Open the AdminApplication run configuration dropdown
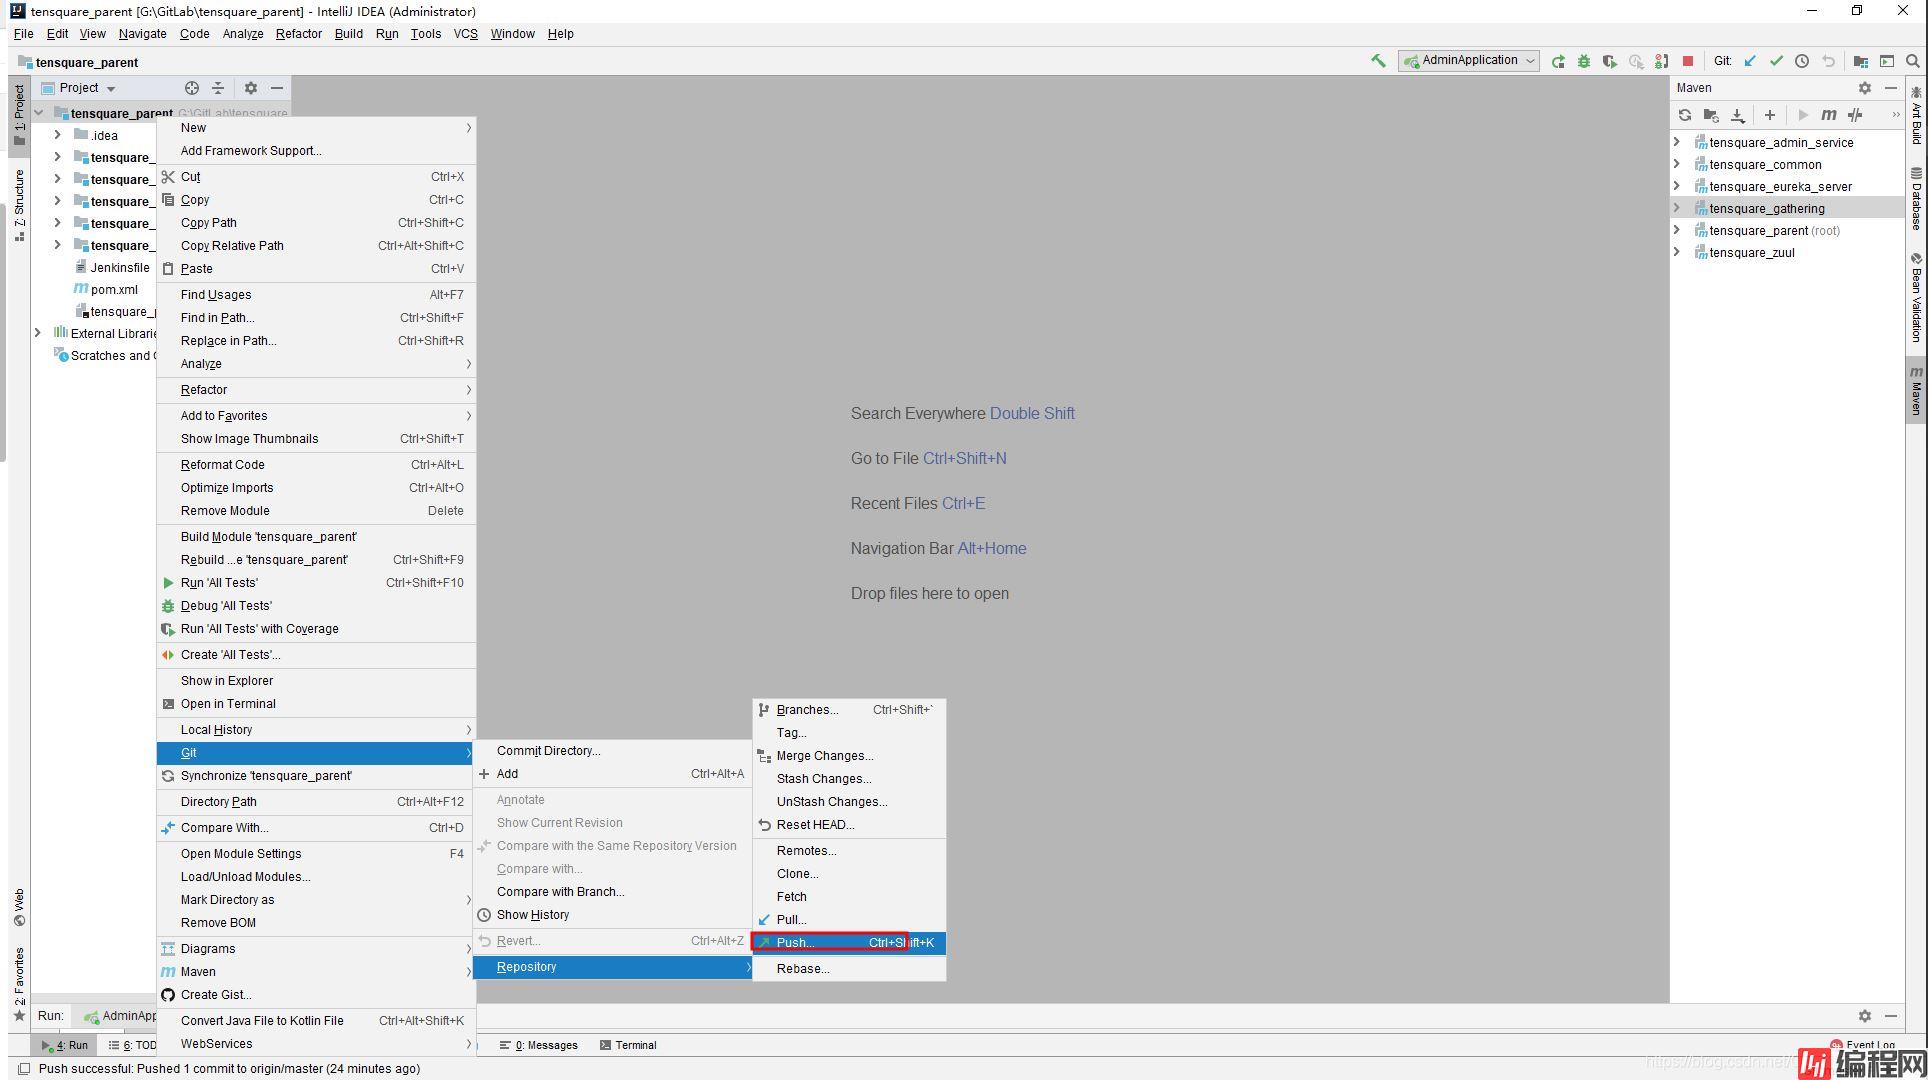 coord(1468,61)
